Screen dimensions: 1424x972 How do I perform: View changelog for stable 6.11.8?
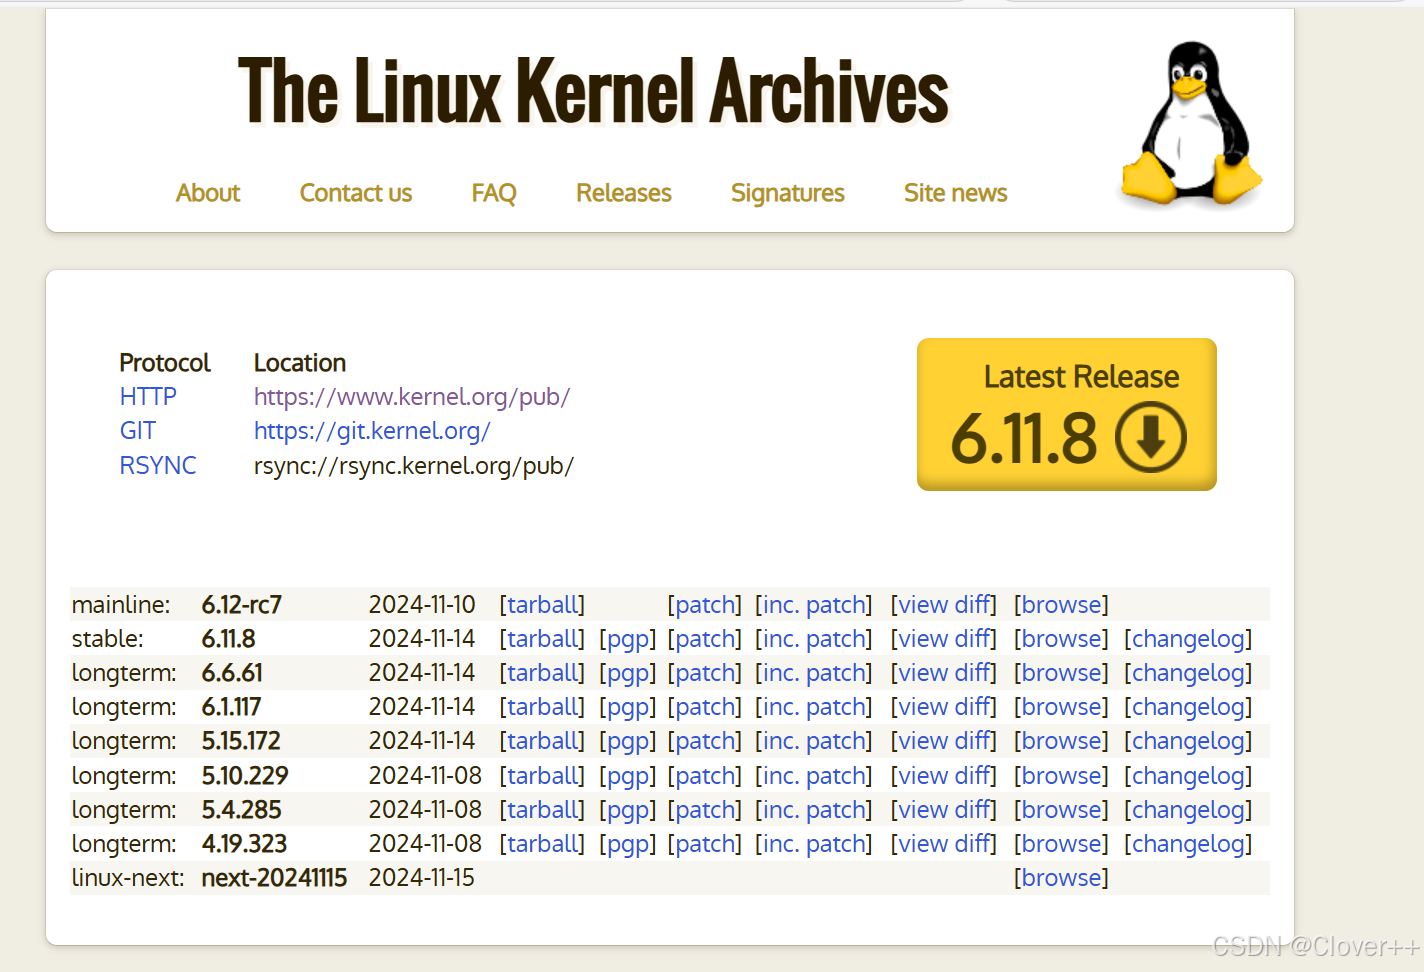pyautogui.click(x=1188, y=639)
